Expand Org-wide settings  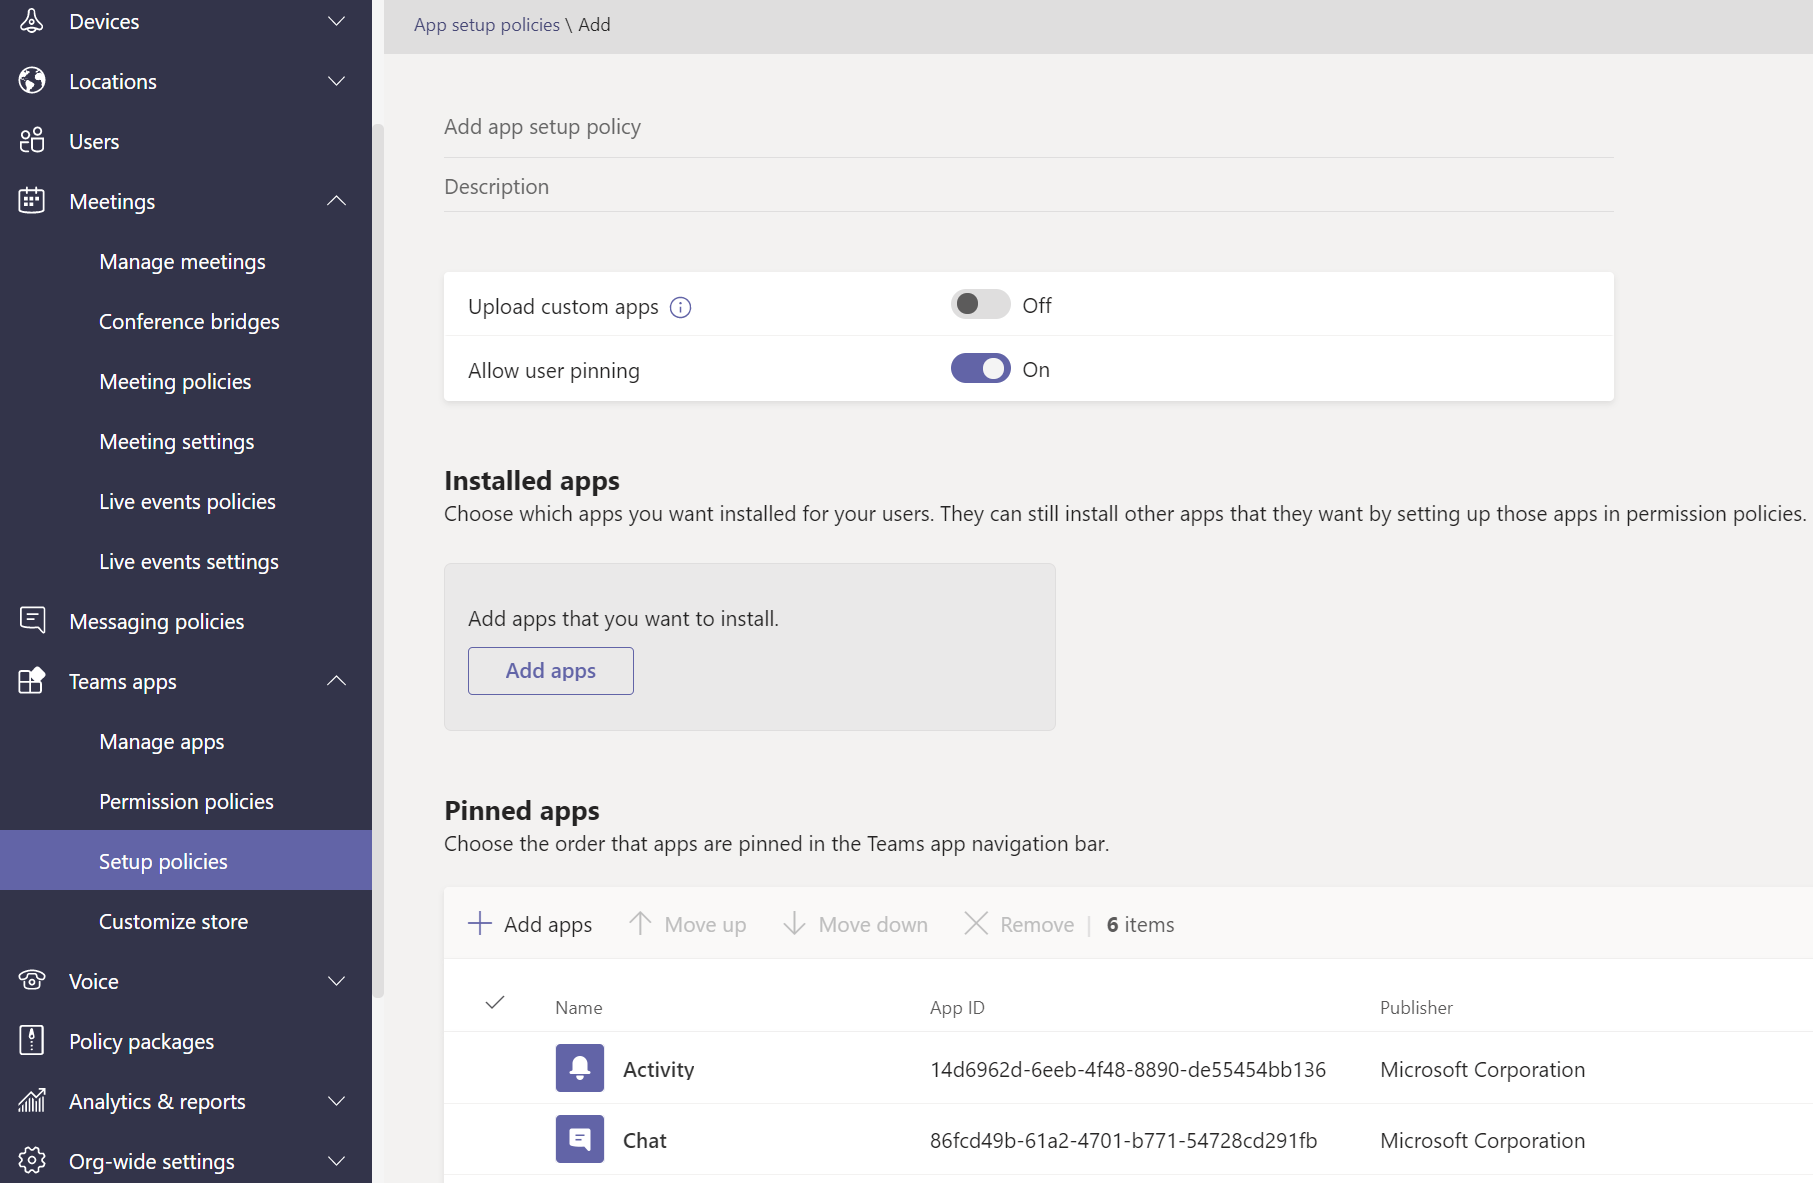tap(336, 1160)
